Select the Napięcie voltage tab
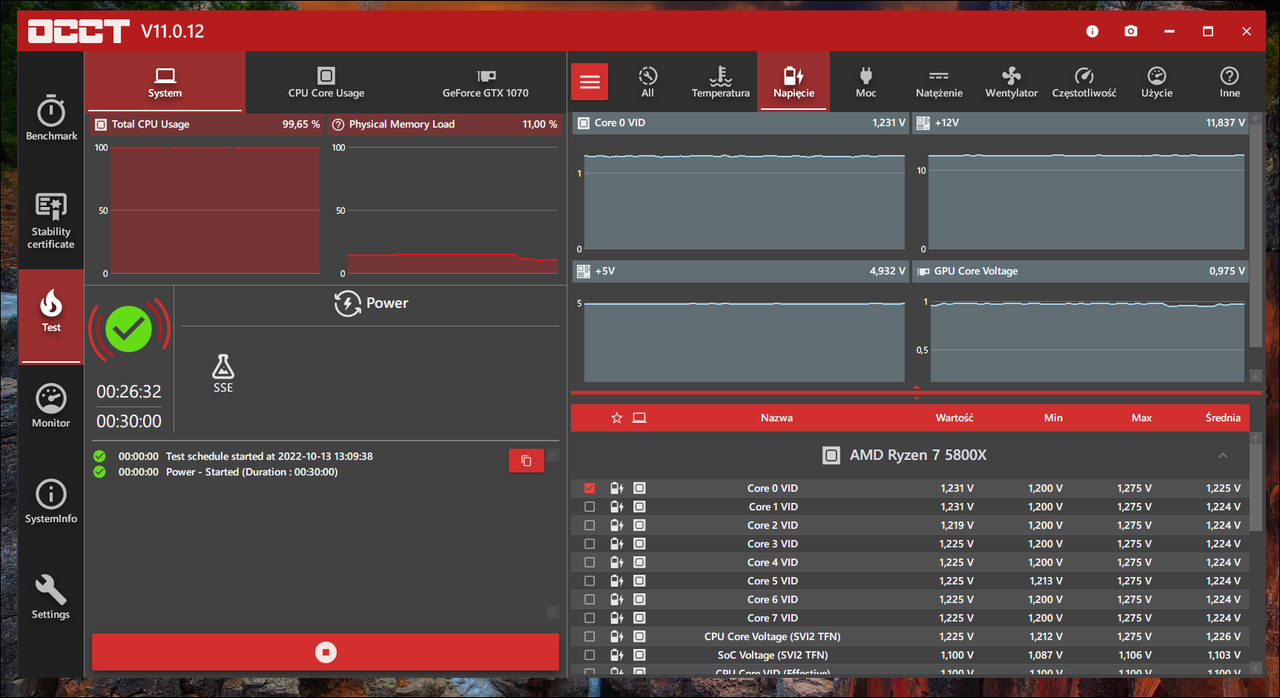The height and width of the screenshot is (698, 1280). click(794, 82)
